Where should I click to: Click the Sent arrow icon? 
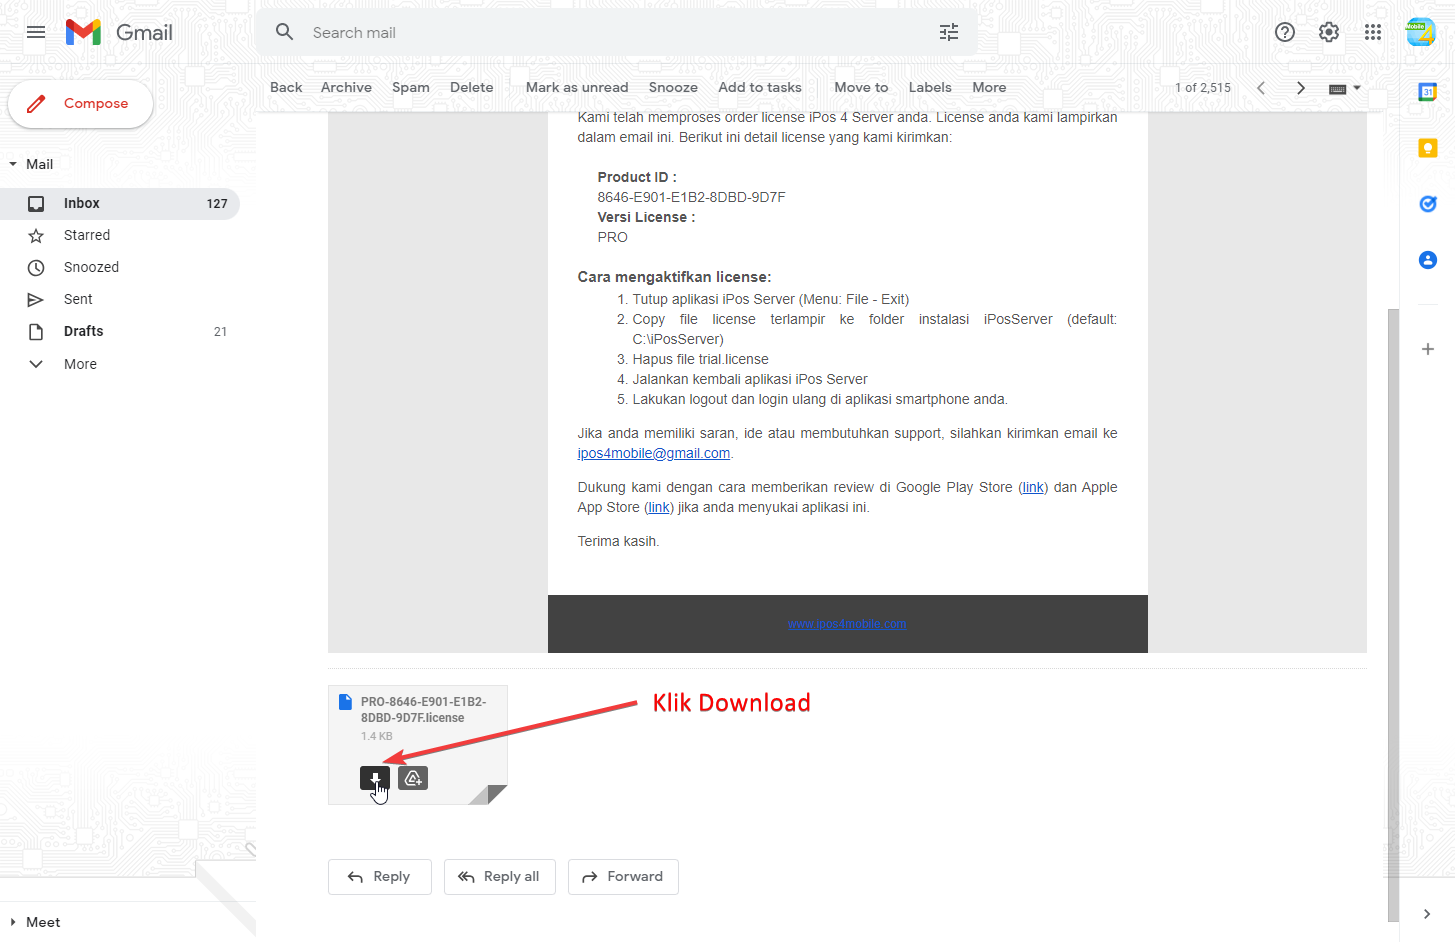point(36,300)
